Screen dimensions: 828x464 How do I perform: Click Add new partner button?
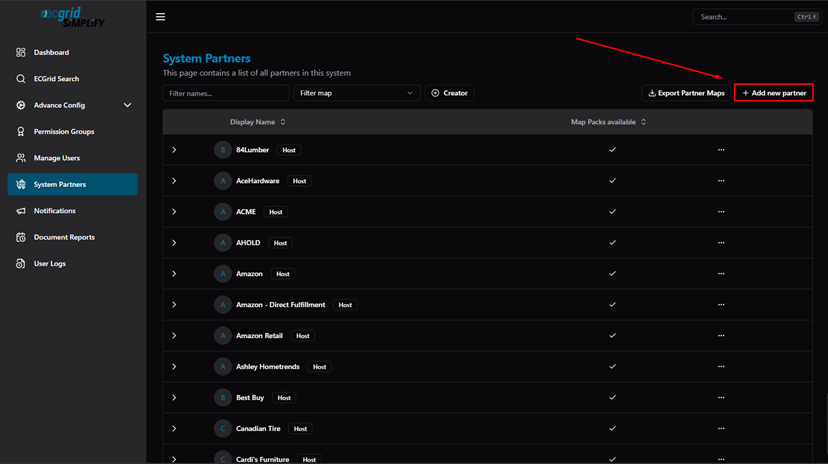774,93
